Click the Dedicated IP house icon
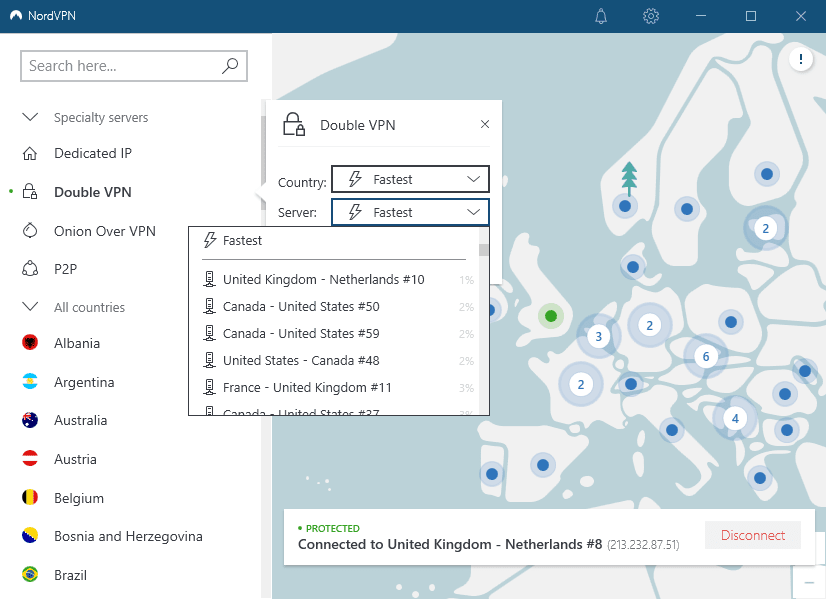 coord(30,153)
